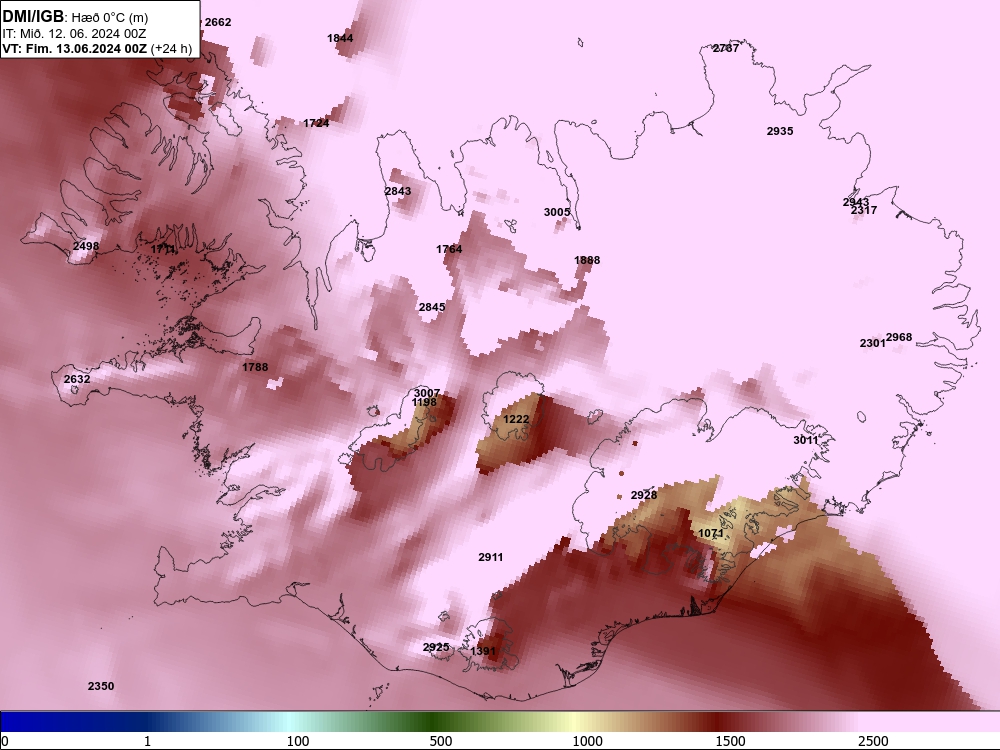Click the 0 label on the color scale

5,741
